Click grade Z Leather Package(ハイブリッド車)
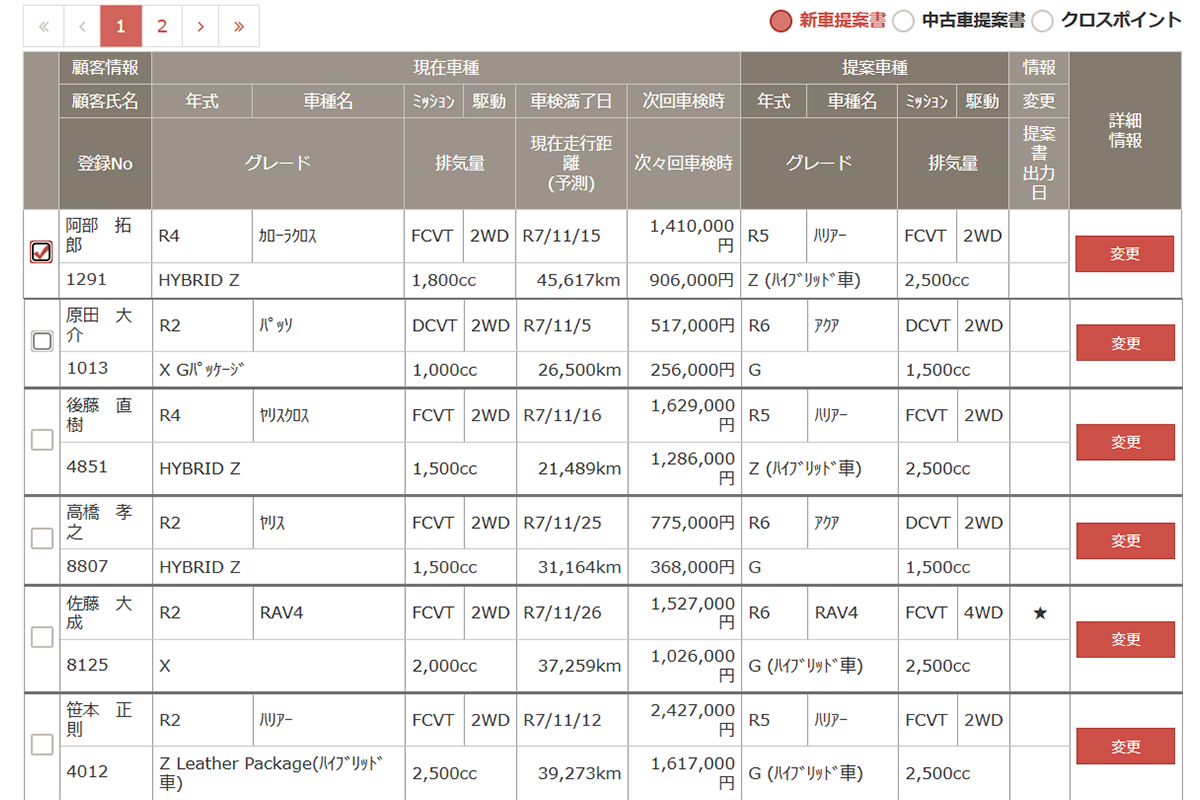 pos(273,772)
